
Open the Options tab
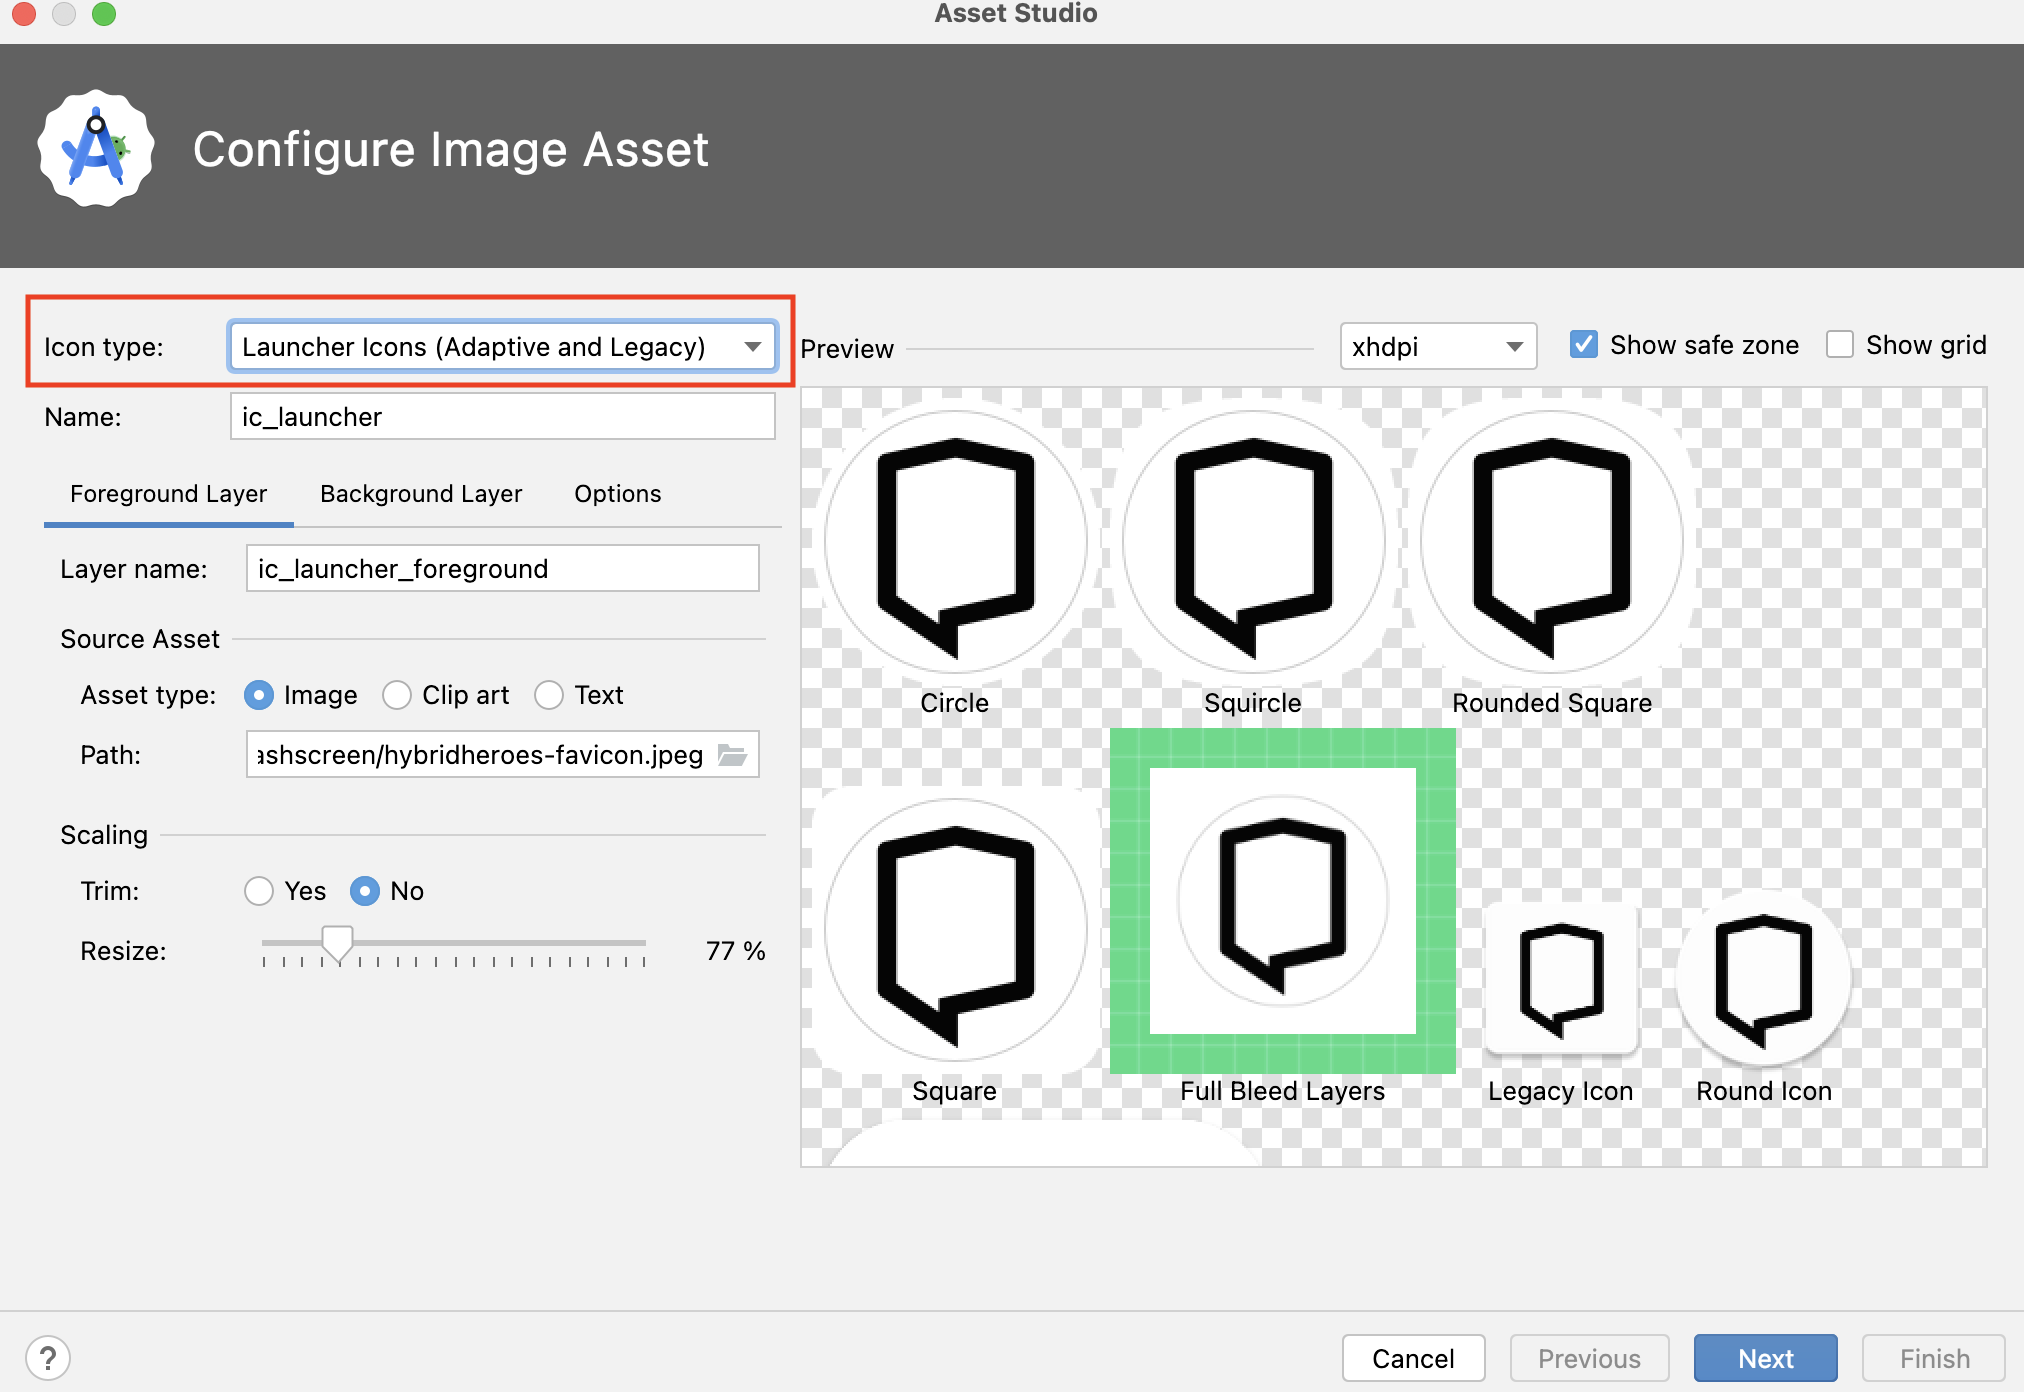pyautogui.click(x=617, y=494)
